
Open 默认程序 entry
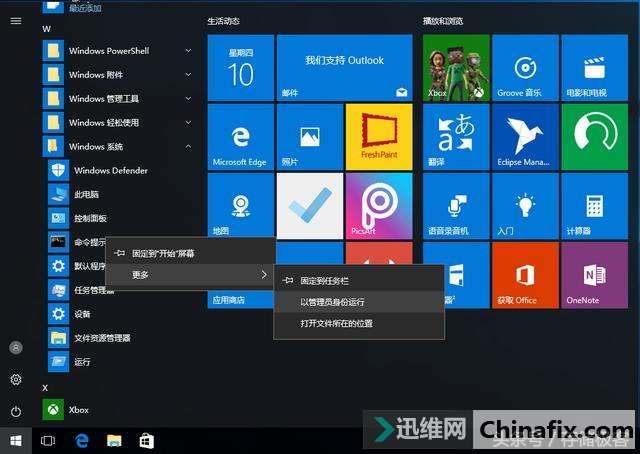point(77,266)
